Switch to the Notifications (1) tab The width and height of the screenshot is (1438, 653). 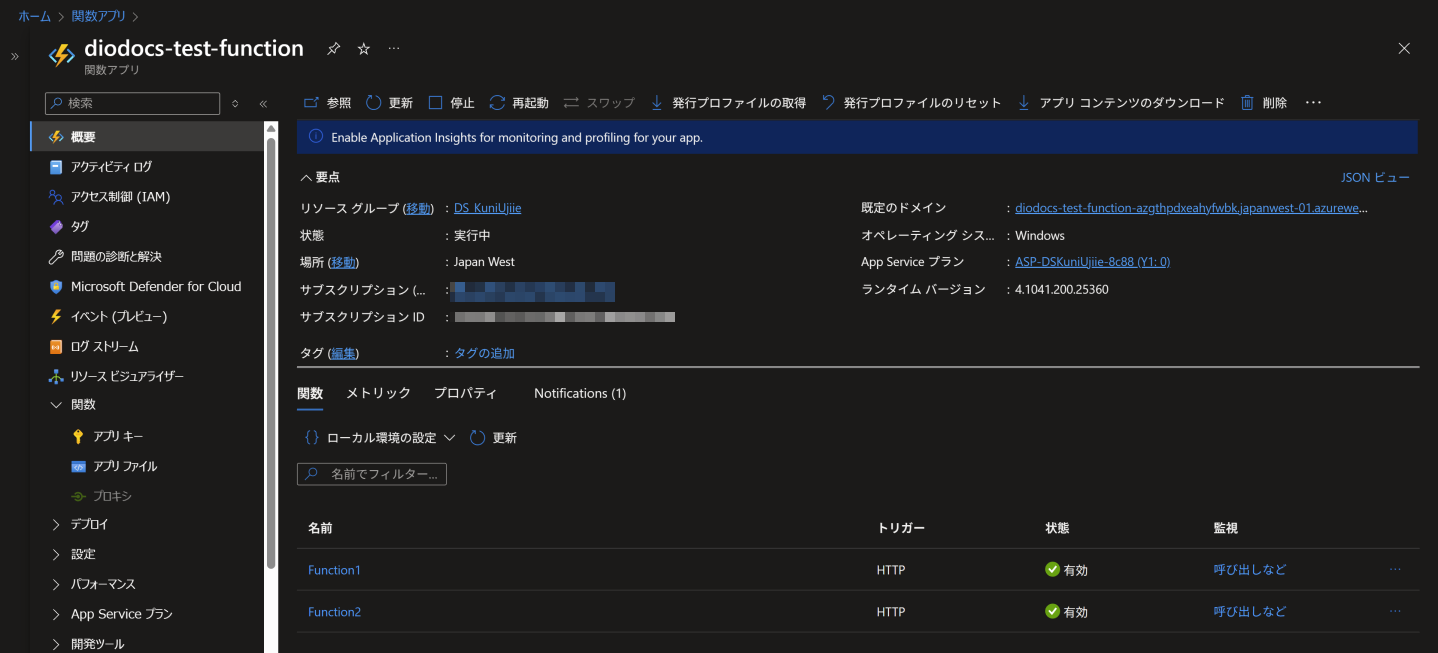pos(580,393)
